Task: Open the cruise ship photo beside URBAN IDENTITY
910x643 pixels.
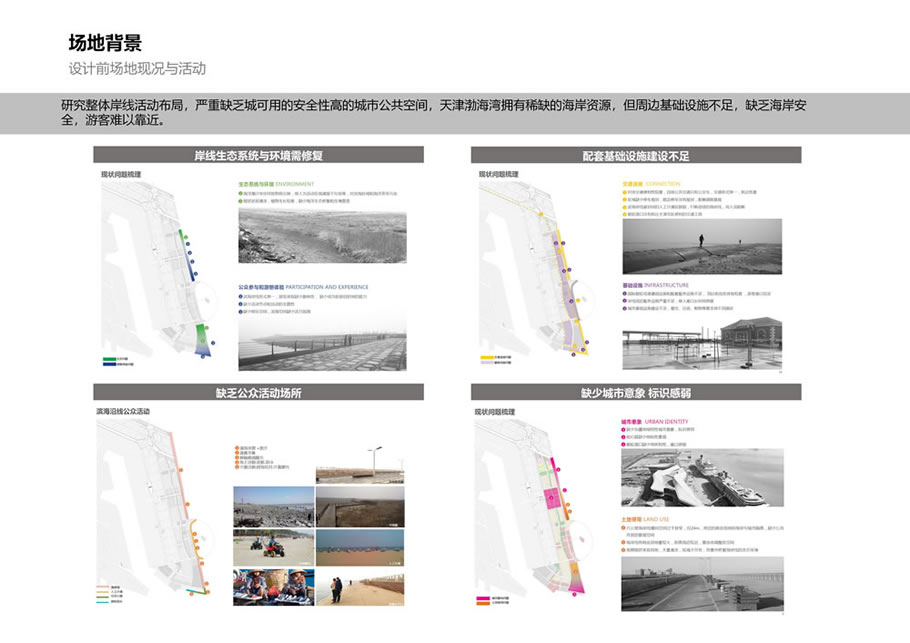Action: pos(700,480)
